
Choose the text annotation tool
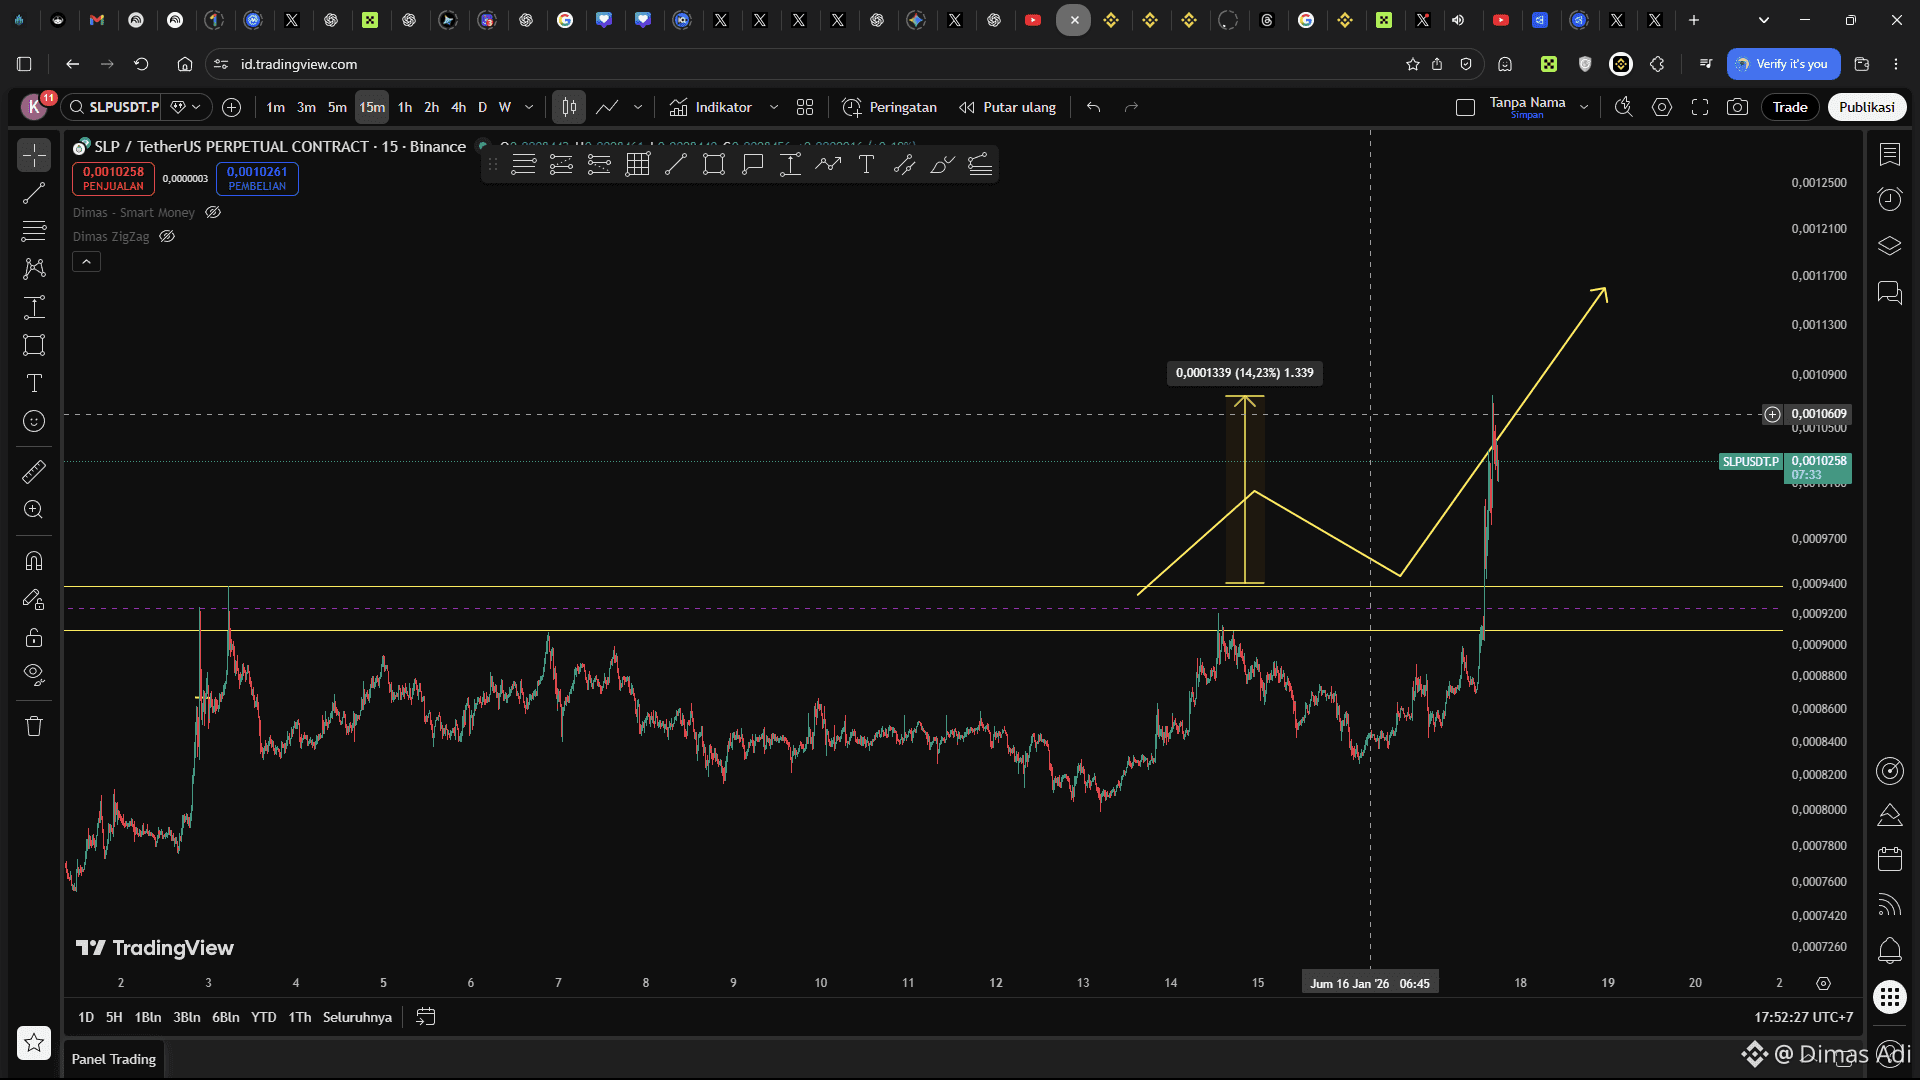pos(34,383)
